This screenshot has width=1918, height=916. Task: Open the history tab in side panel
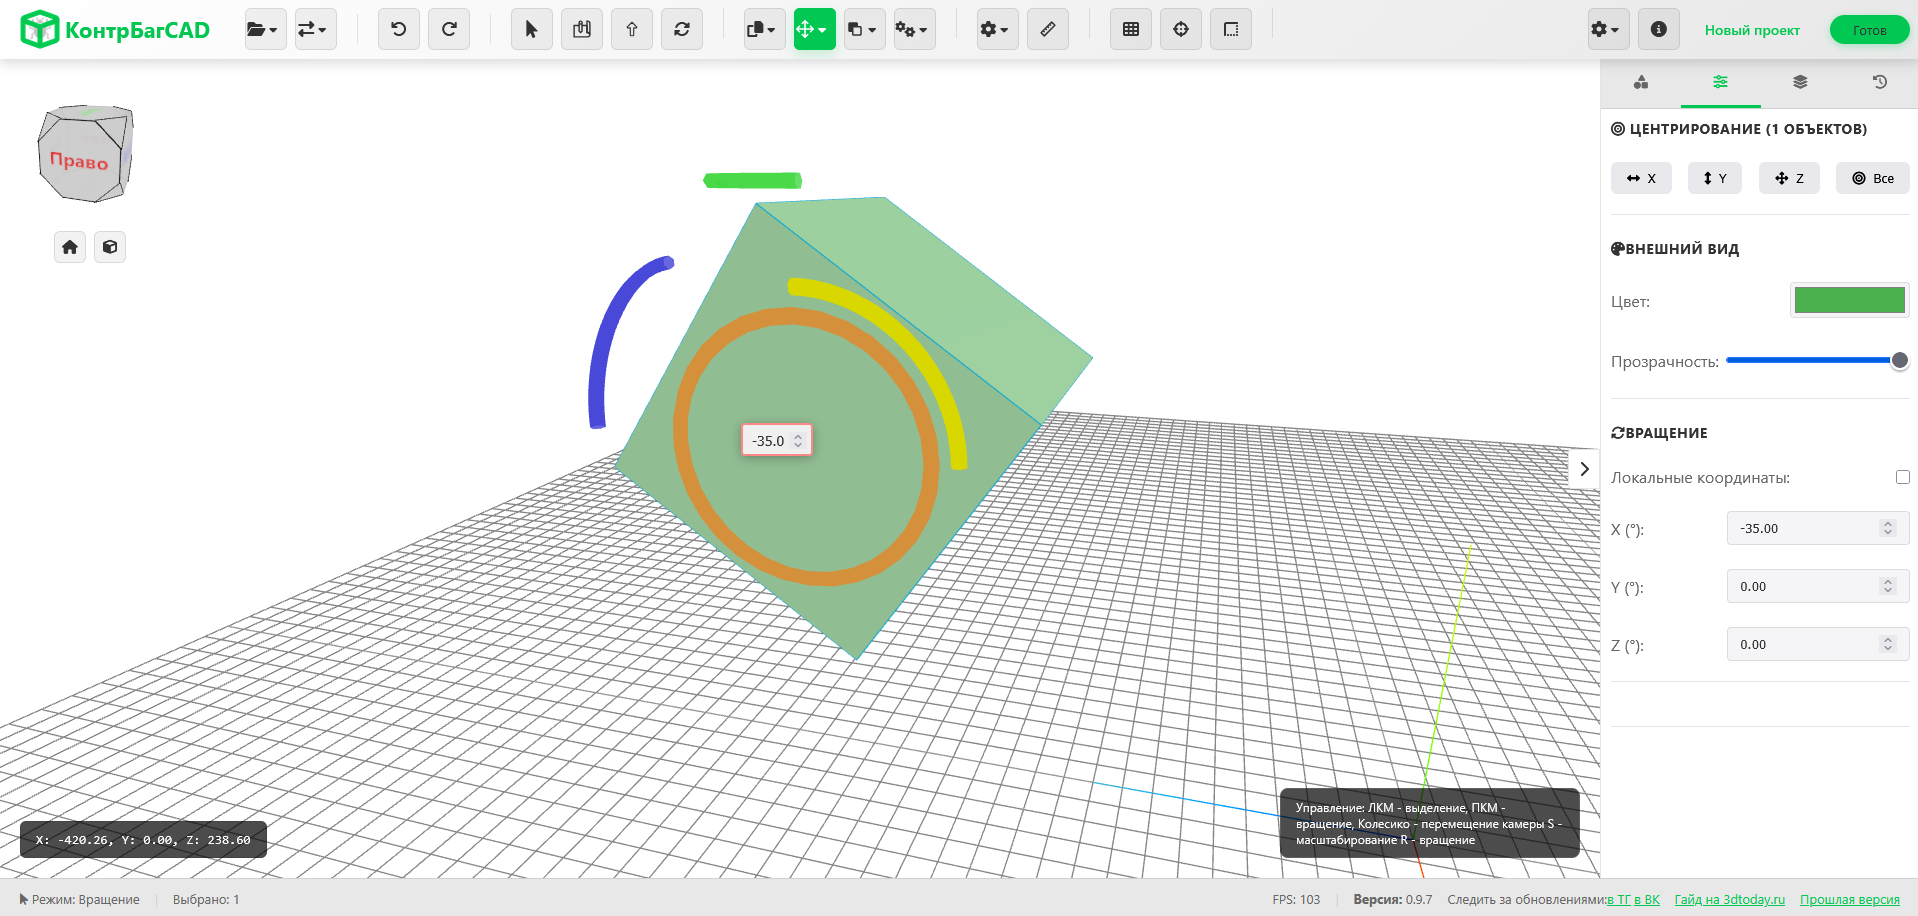pos(1879,82)
